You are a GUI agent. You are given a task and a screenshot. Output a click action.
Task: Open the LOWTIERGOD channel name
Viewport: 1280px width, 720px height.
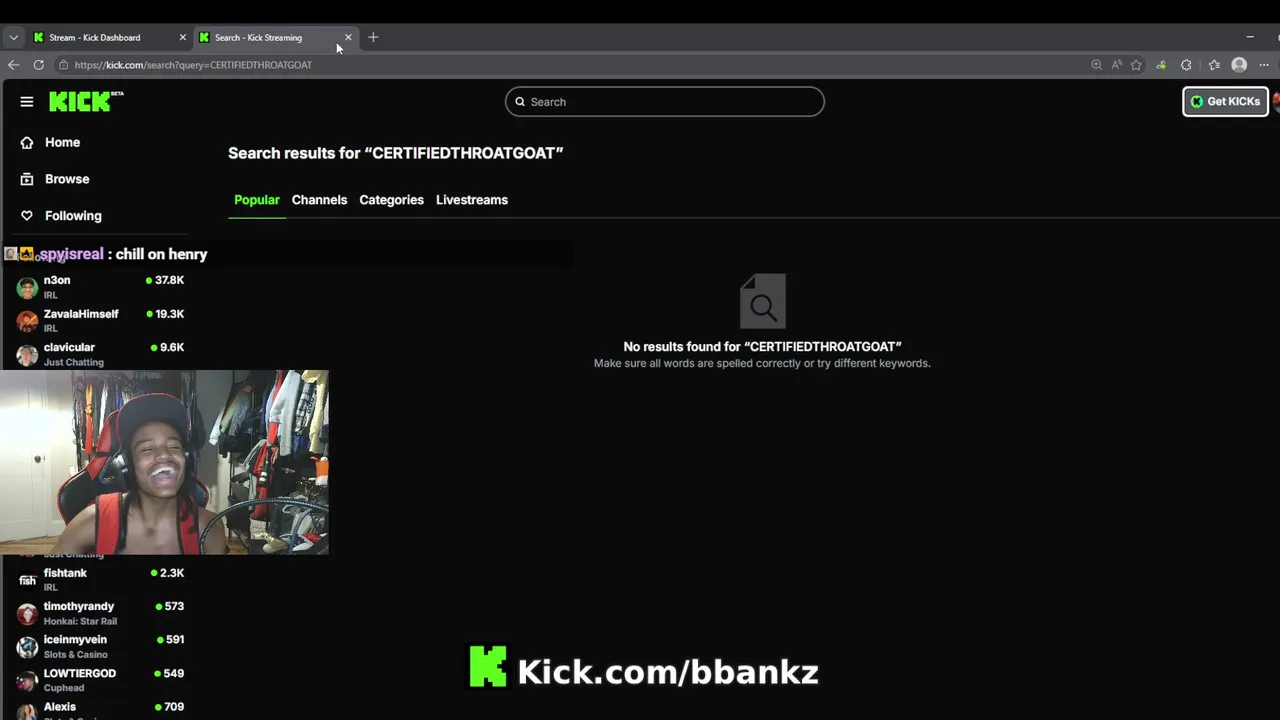click(x=80, y=674)
